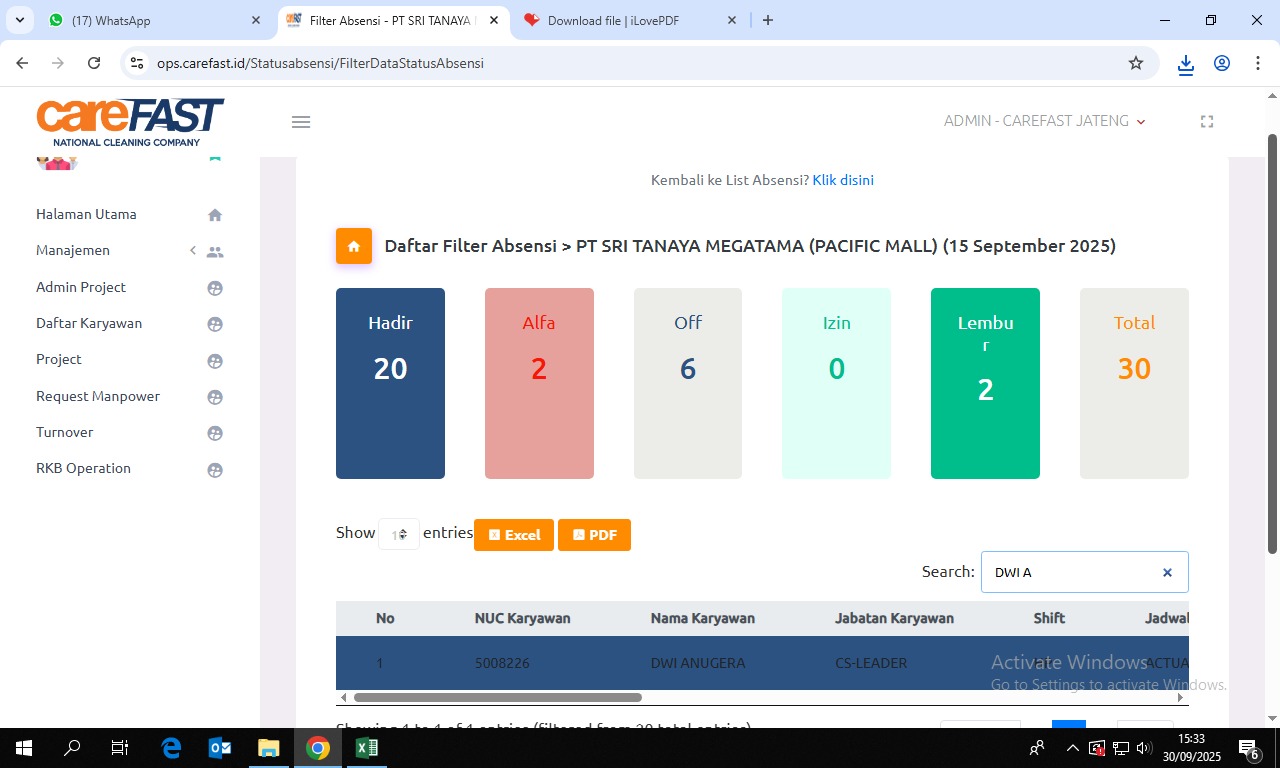This screenshot has width=1280, height=768.
Task: Click into the Search input field
Action: [1070, 573]
